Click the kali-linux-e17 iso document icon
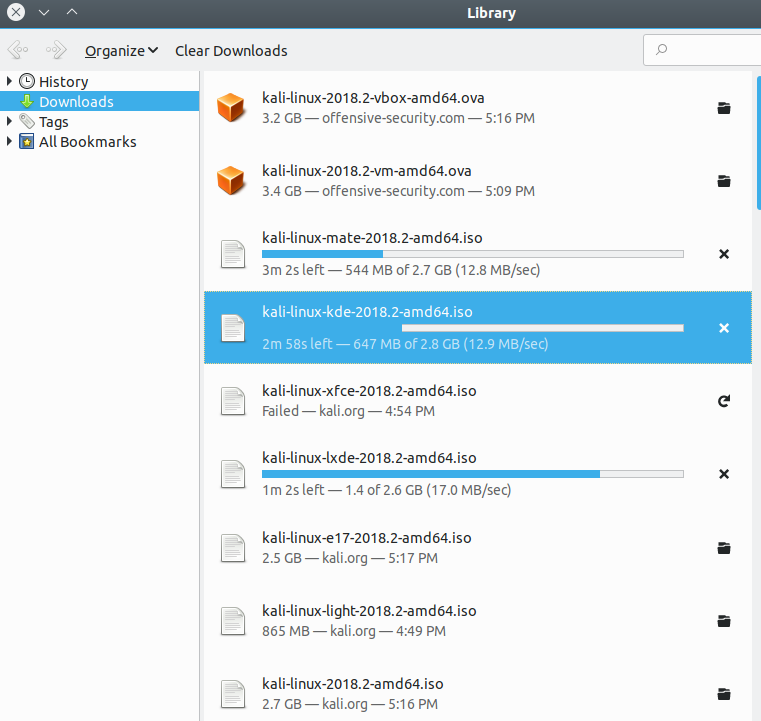Screen dimensions: 761x721 (233, 548)
